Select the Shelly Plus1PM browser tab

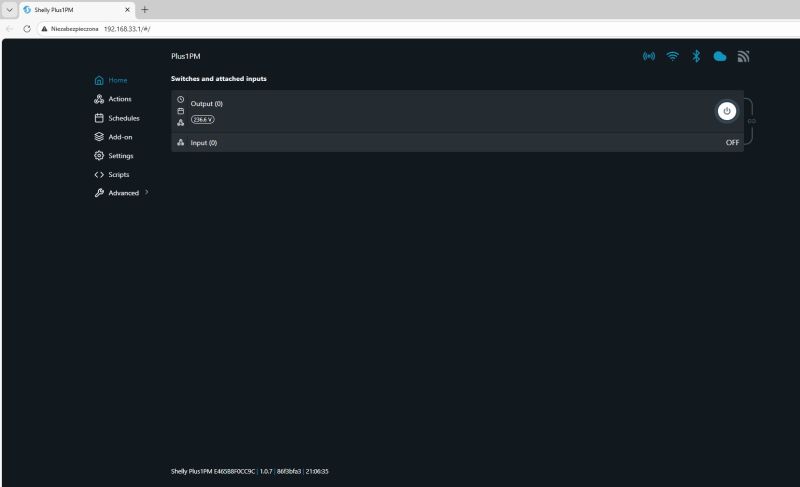click(78, 10)
